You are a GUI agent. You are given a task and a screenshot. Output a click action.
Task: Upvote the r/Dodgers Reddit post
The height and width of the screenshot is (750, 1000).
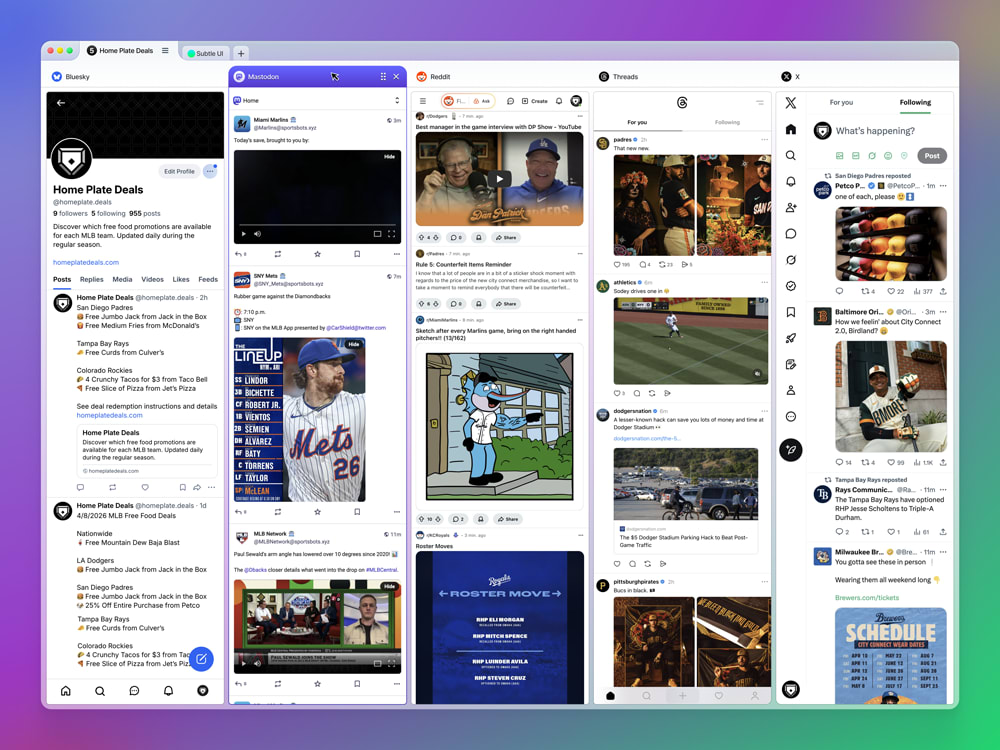coord(421,237)
